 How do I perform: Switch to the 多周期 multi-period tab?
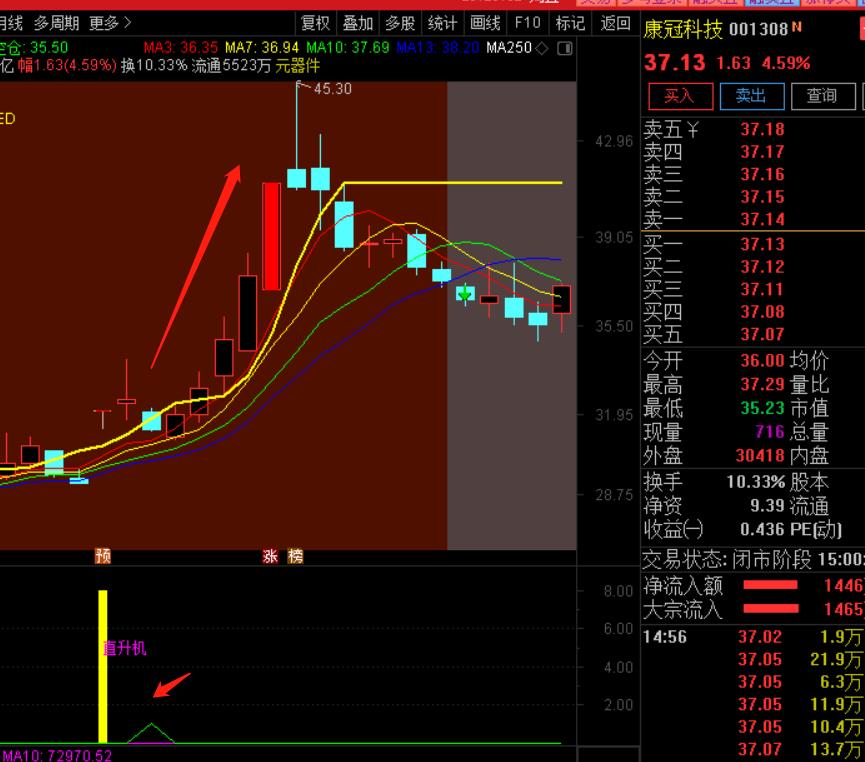56,23
